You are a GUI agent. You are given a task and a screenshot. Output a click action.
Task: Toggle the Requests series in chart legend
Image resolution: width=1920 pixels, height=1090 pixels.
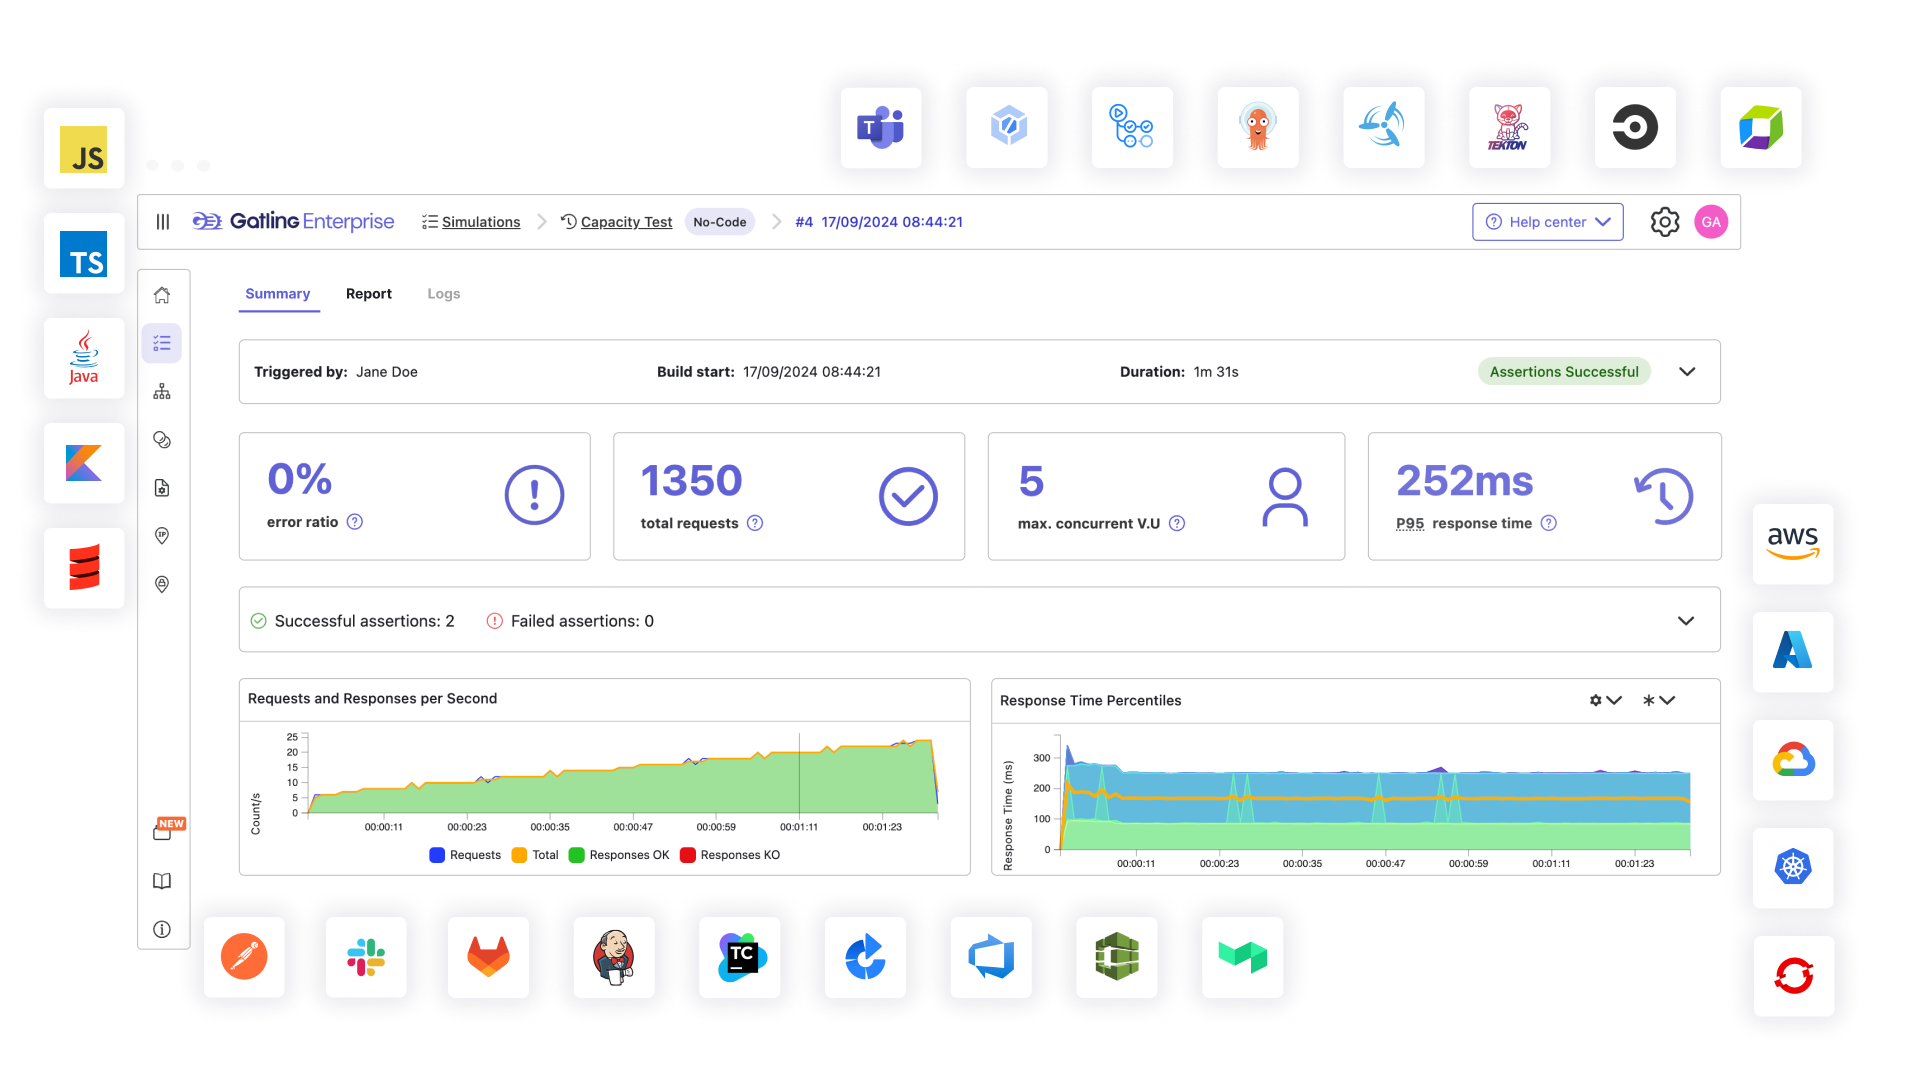[x=465, y=855]
